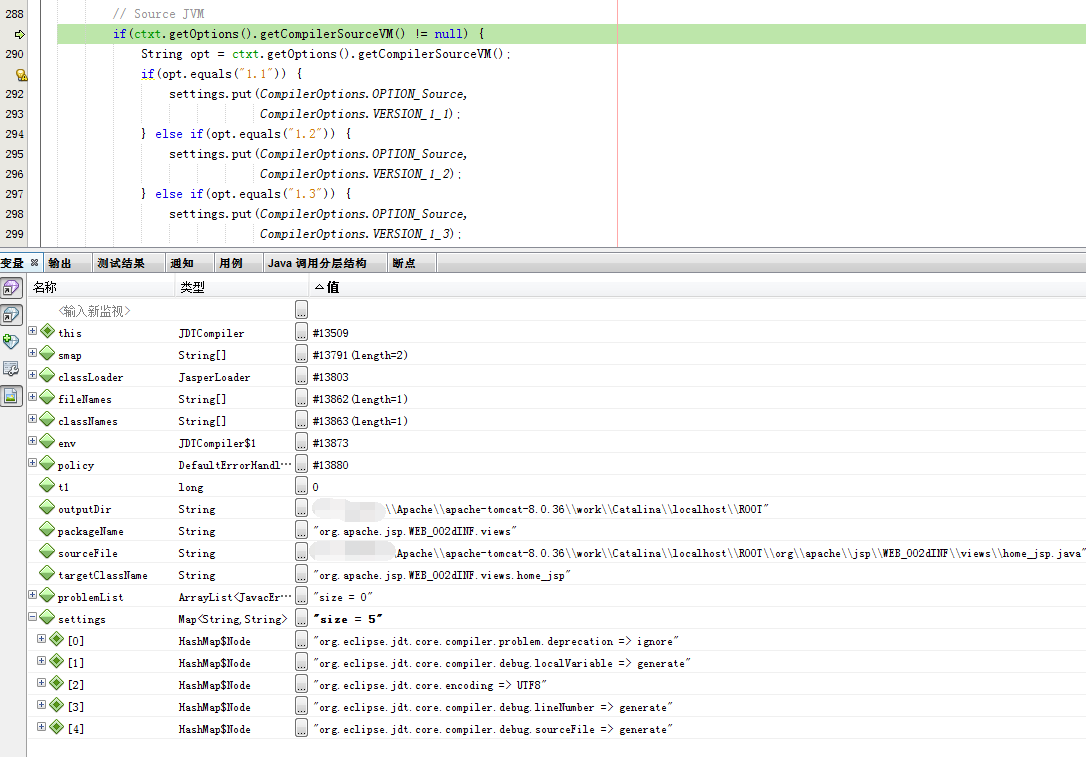
Task: Click the first sidebar icon in variables panel
Action: coord(11,288)
